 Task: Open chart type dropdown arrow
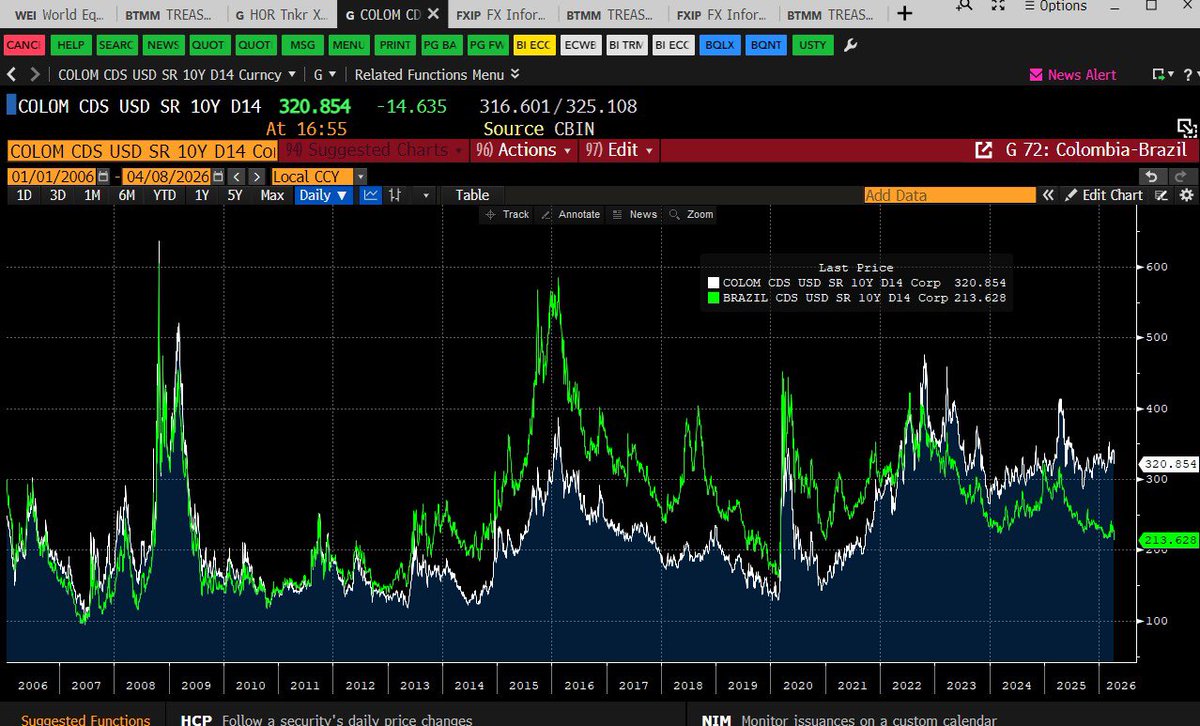427,195
